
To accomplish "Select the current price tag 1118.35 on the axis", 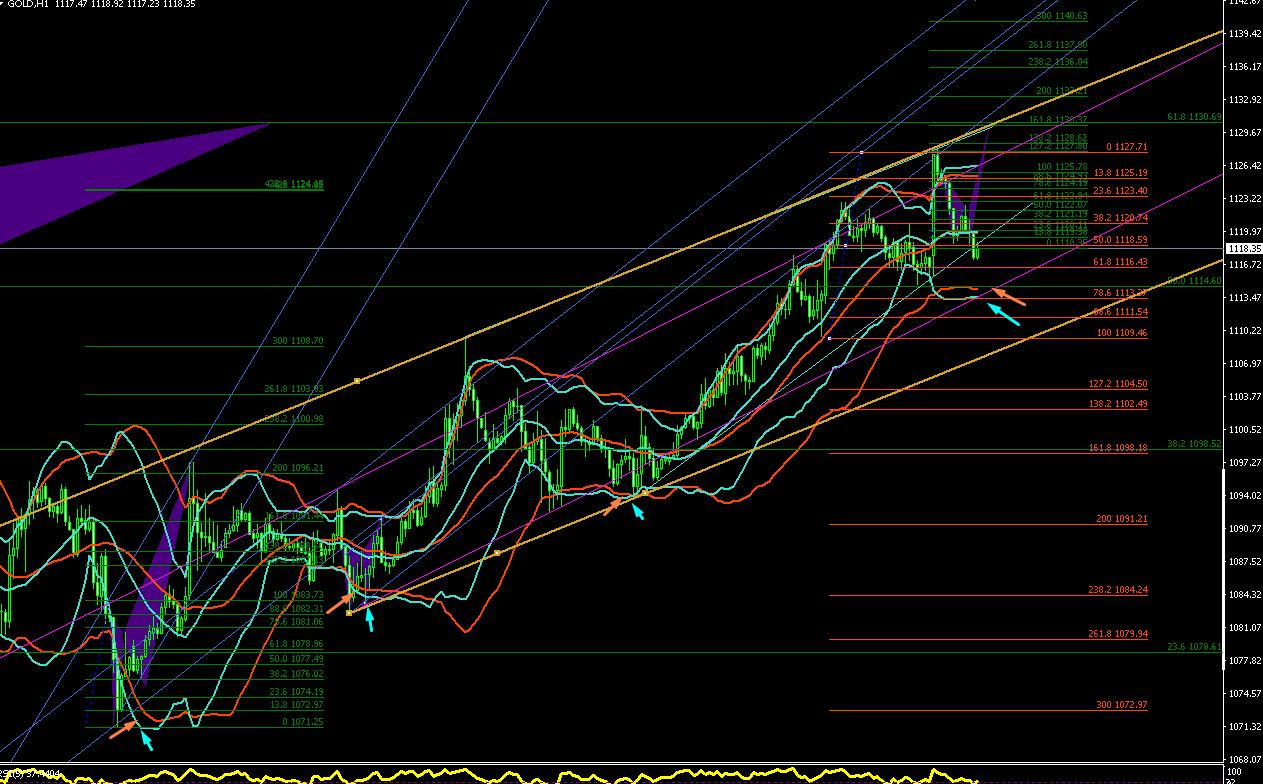I will point(1245,248).
